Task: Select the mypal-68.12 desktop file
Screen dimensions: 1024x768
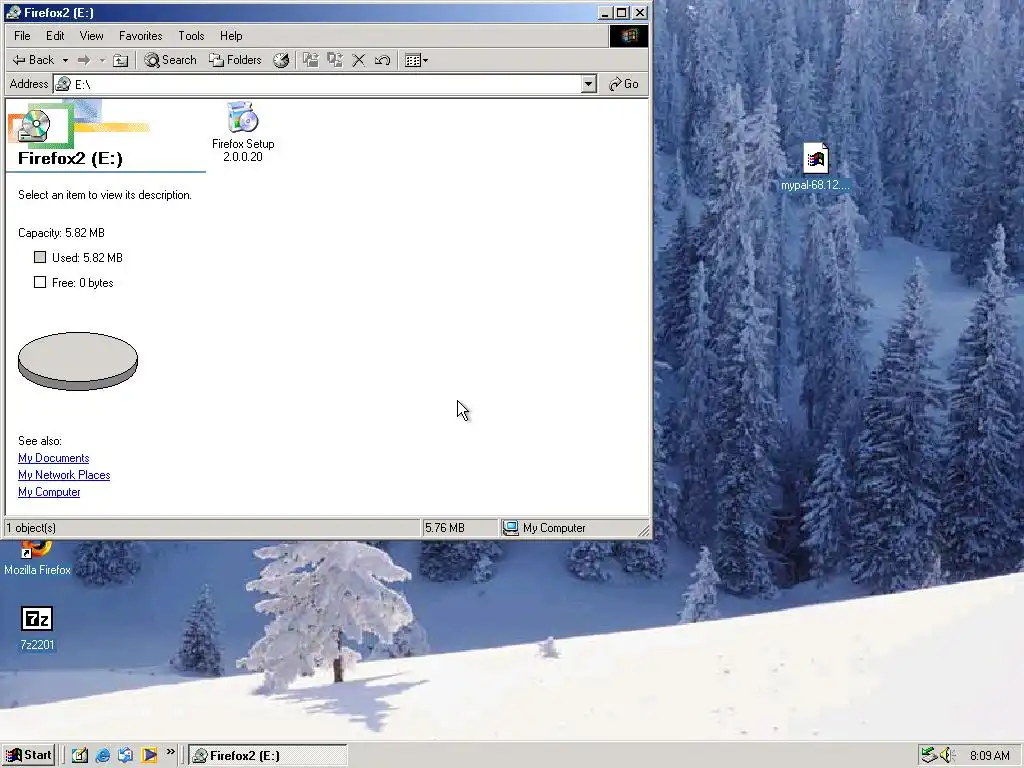Action: tap(815, 167)
